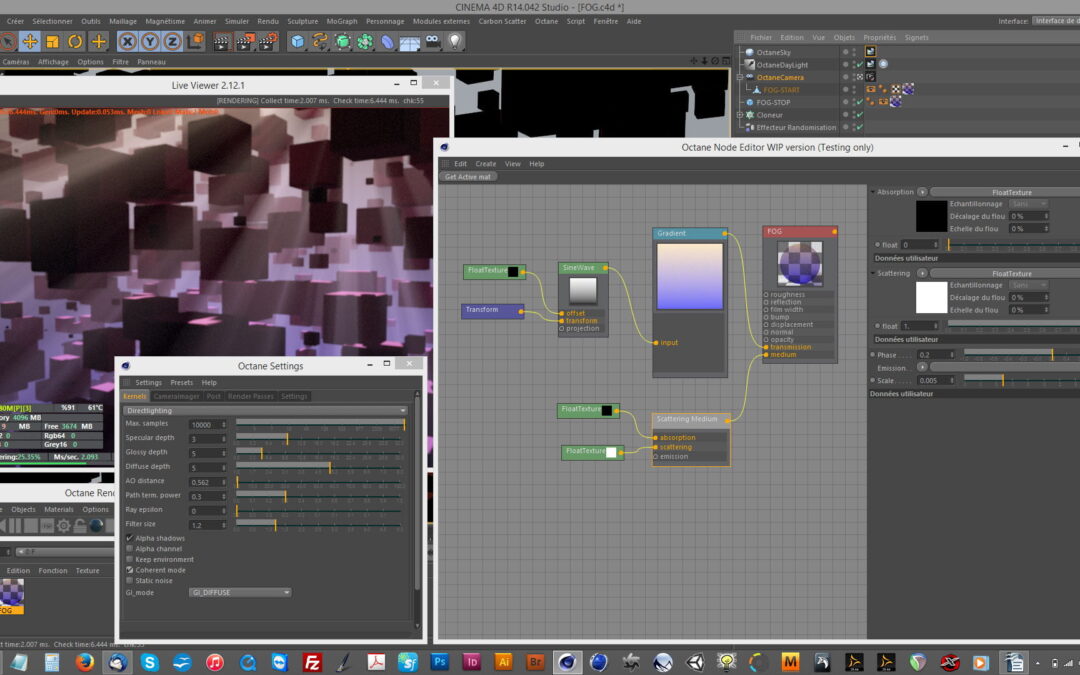Add a Cube primitive from toolbar
Viewport: 1080px width, 675px height.
point(297,41)
